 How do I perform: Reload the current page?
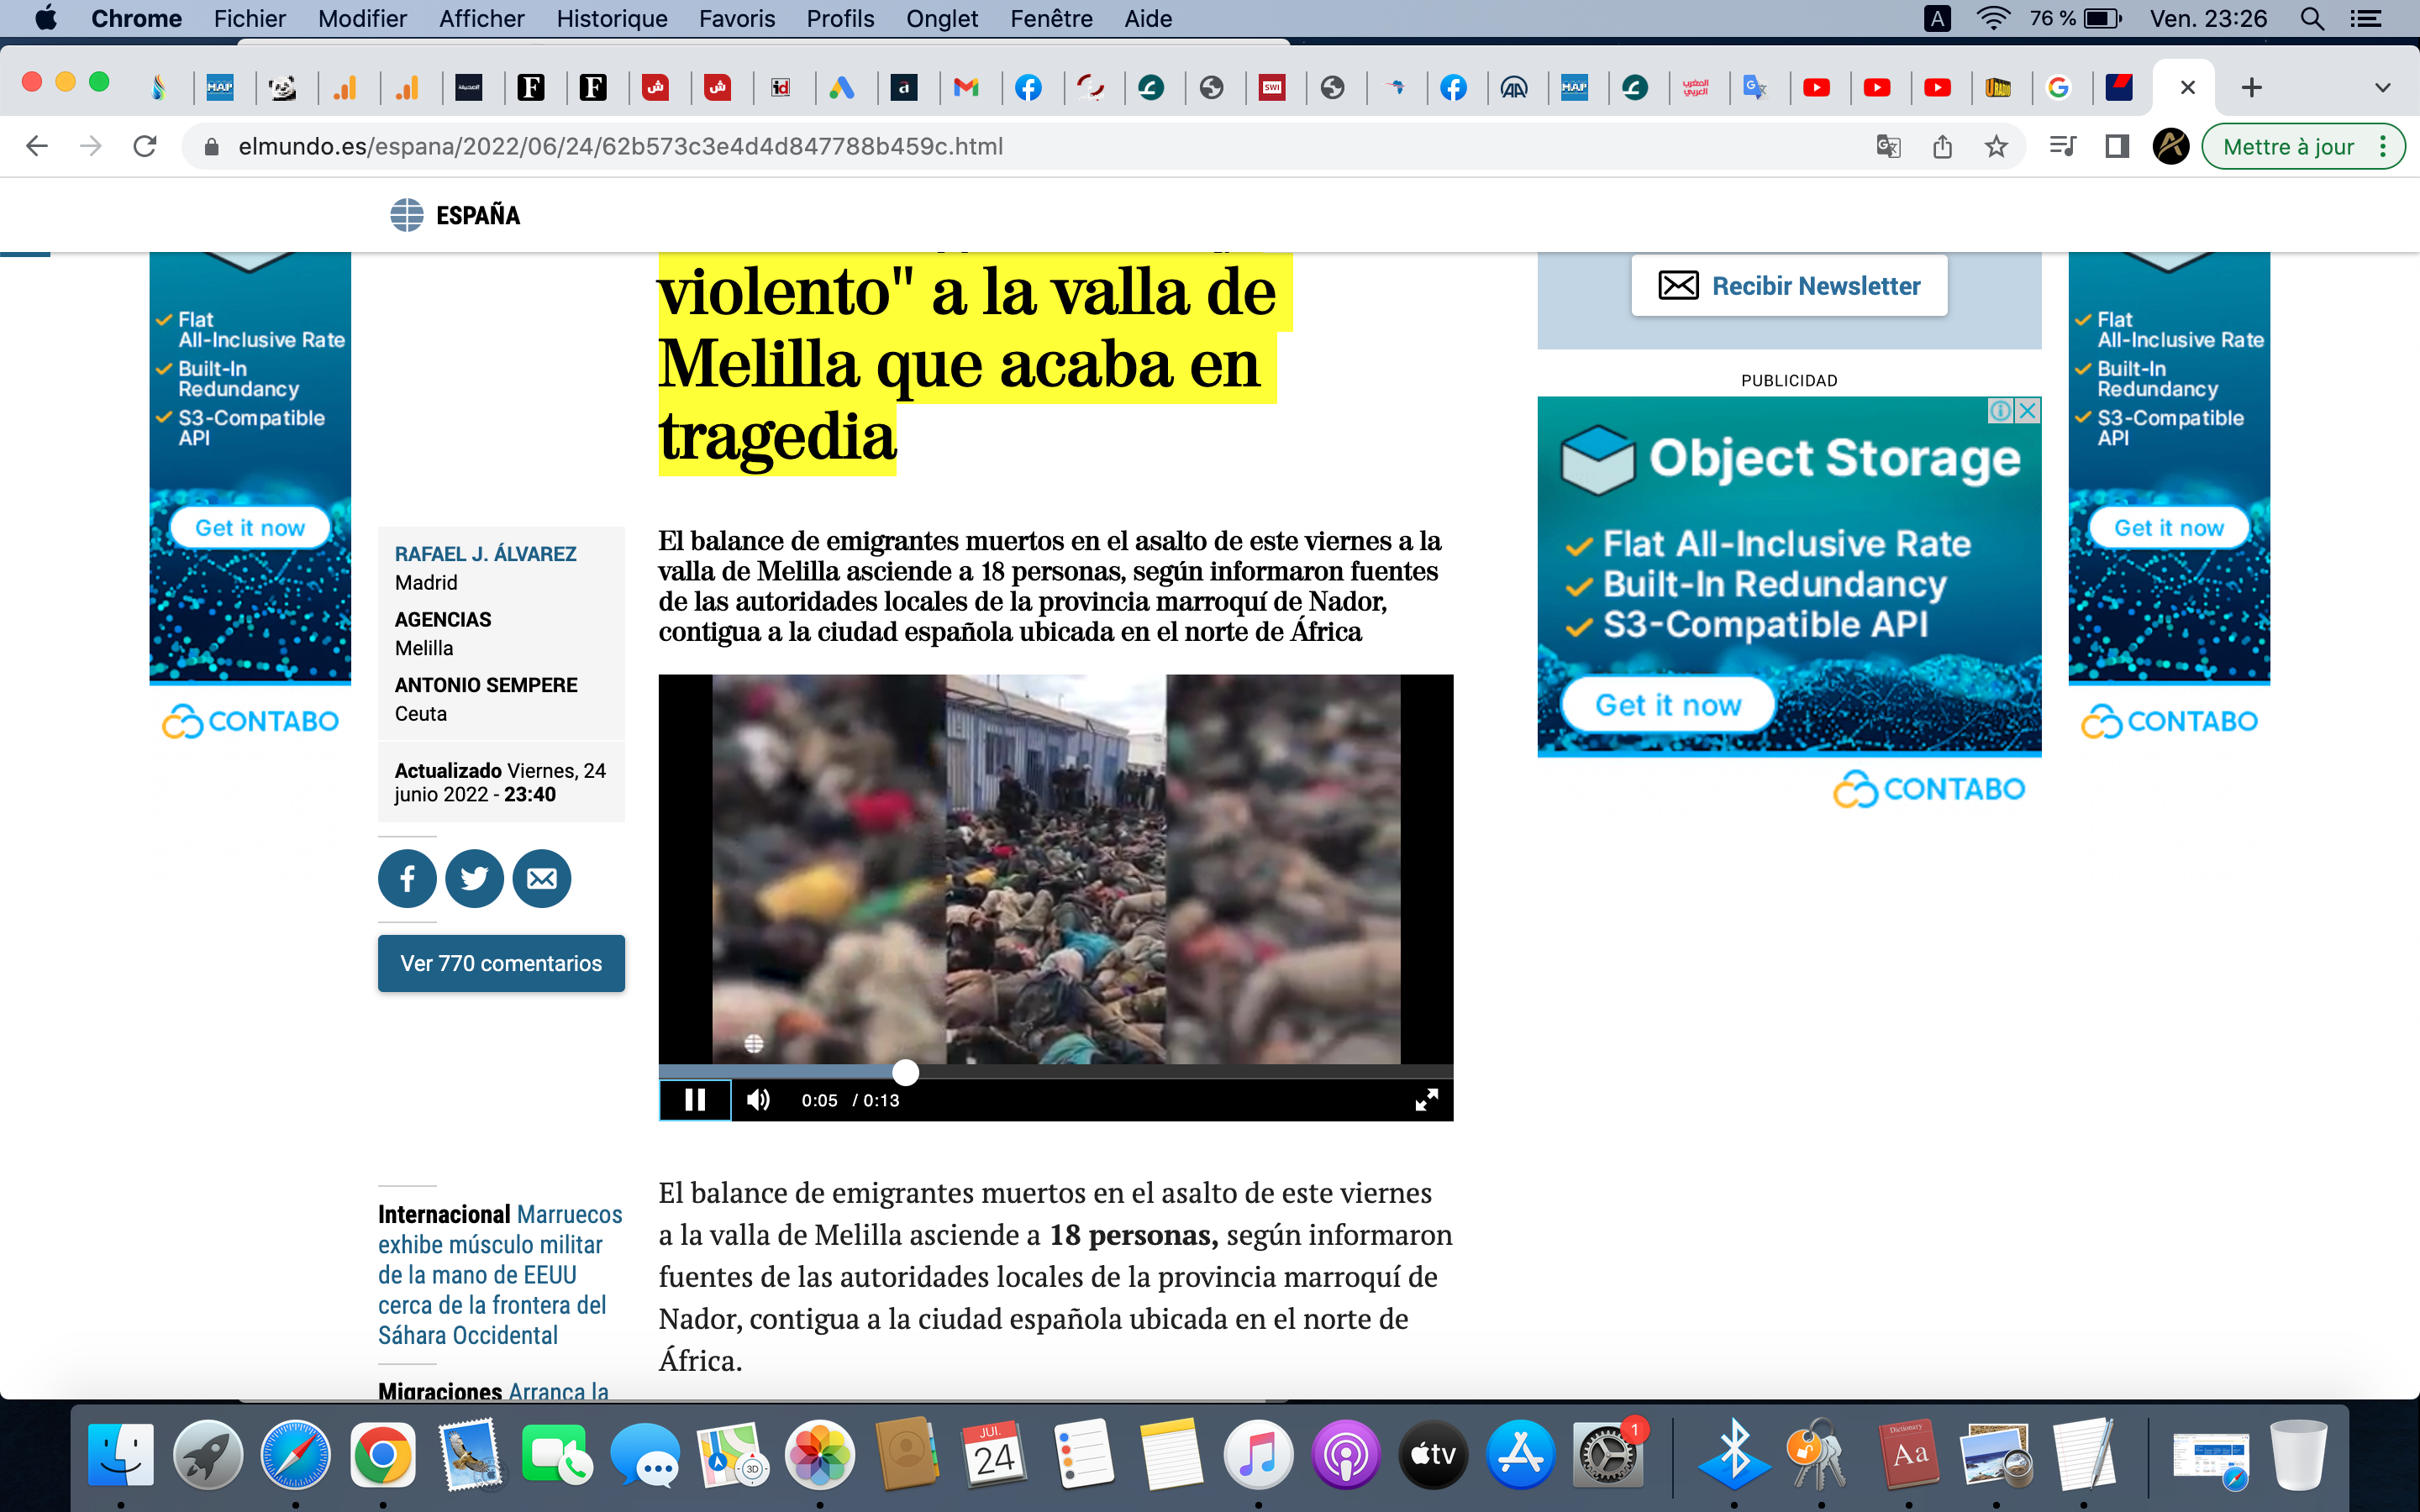coord(145,147)
